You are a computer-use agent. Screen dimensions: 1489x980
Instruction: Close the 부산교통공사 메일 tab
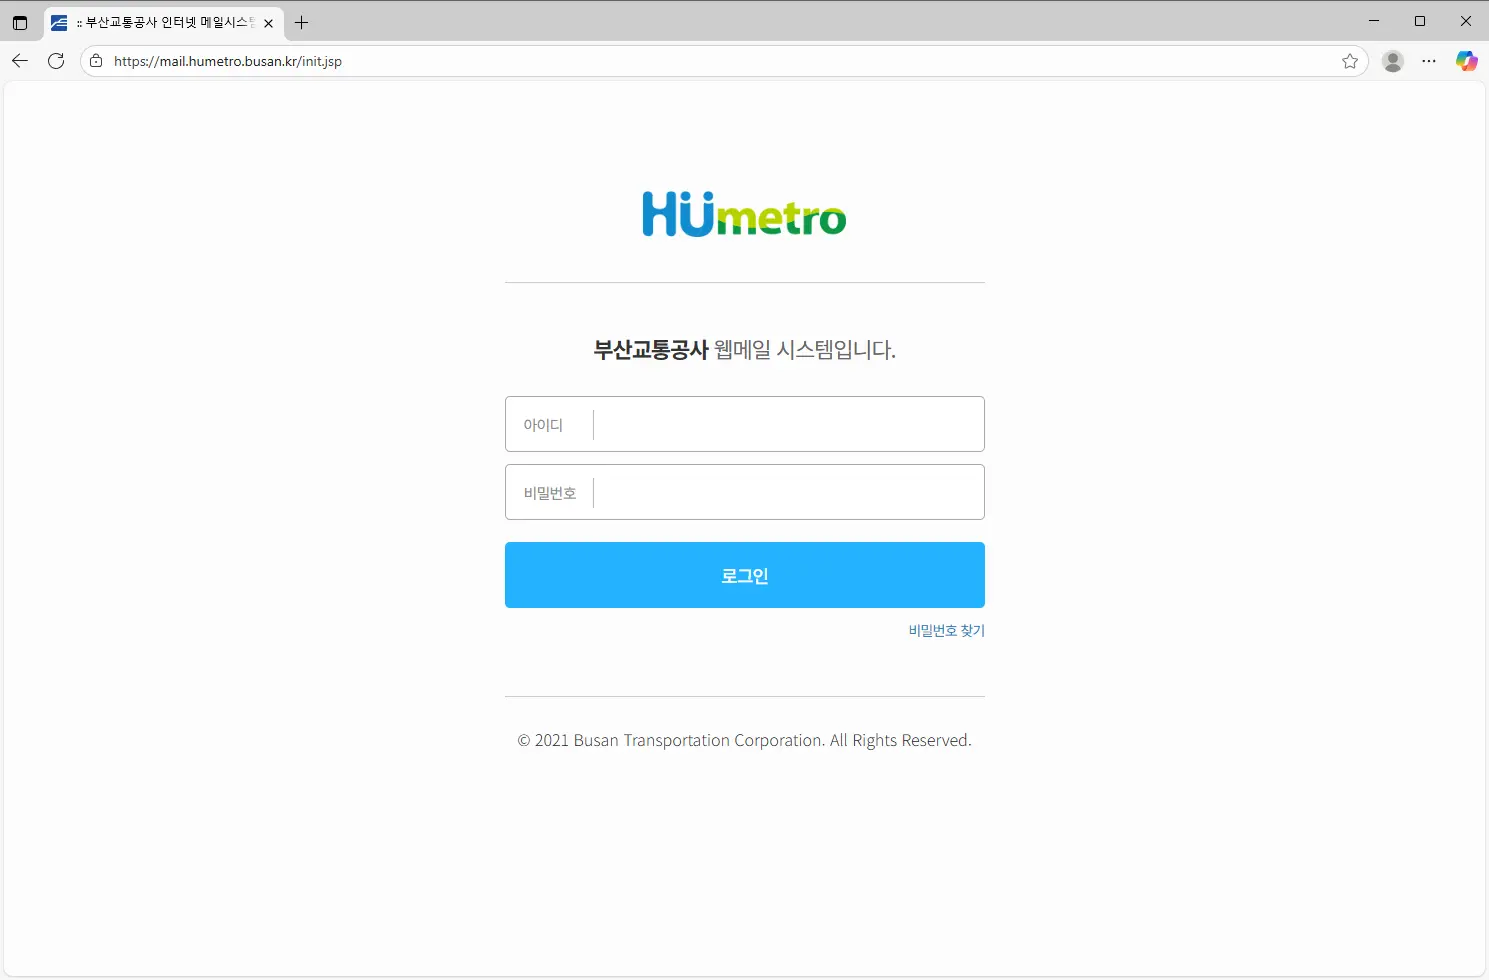click(x=268, y=23)
